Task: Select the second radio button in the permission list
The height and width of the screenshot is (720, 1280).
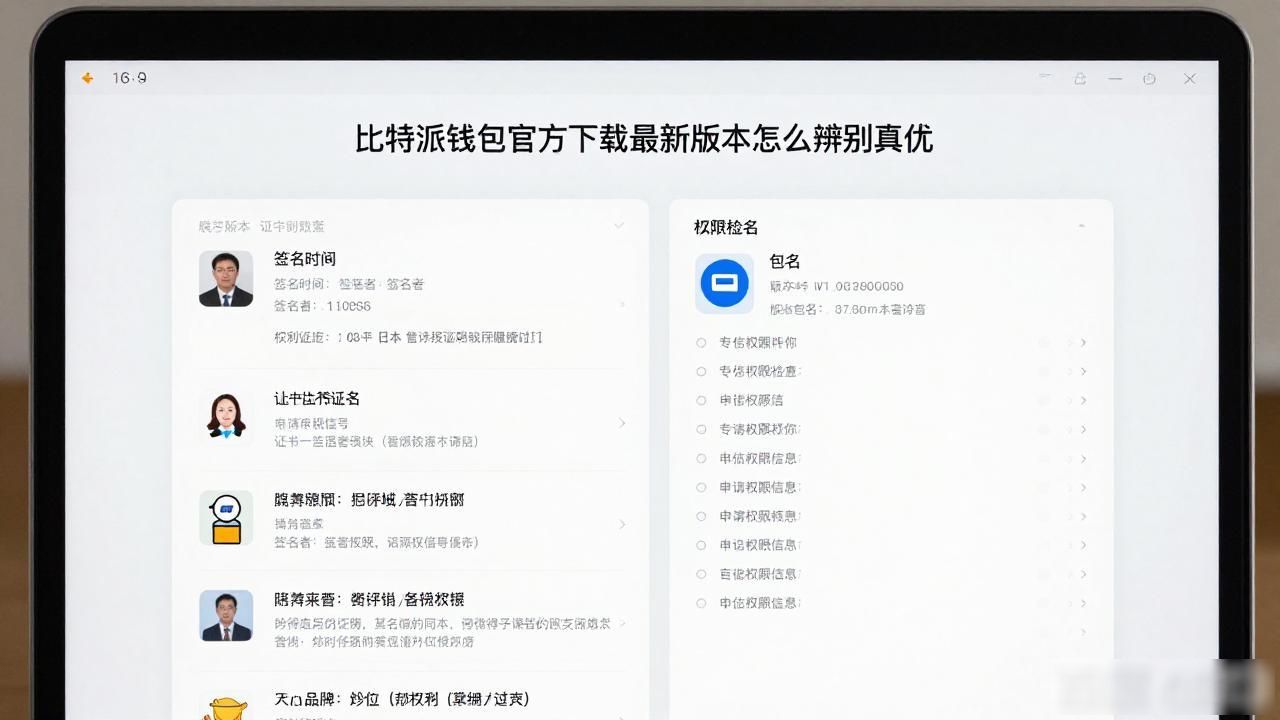Action: [x=701, y=371]
